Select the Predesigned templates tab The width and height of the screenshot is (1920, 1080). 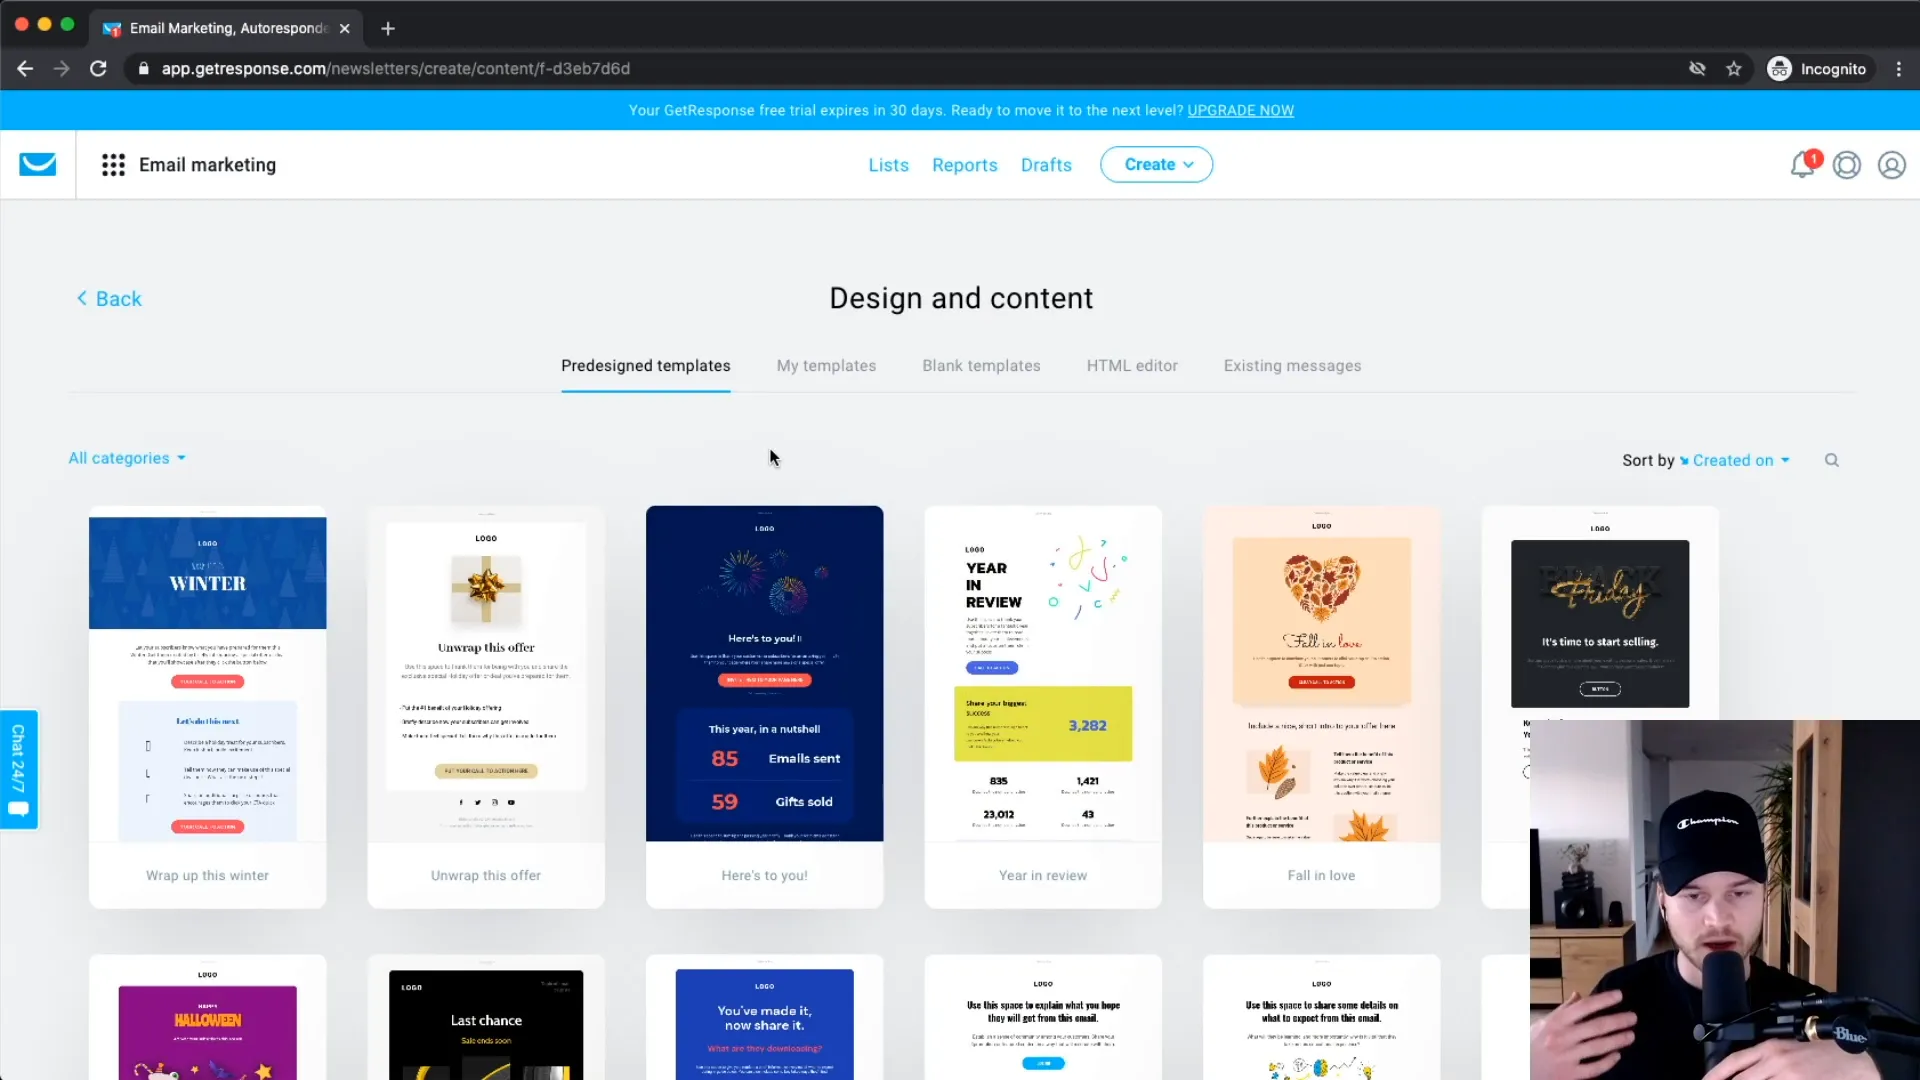(645, 365)
